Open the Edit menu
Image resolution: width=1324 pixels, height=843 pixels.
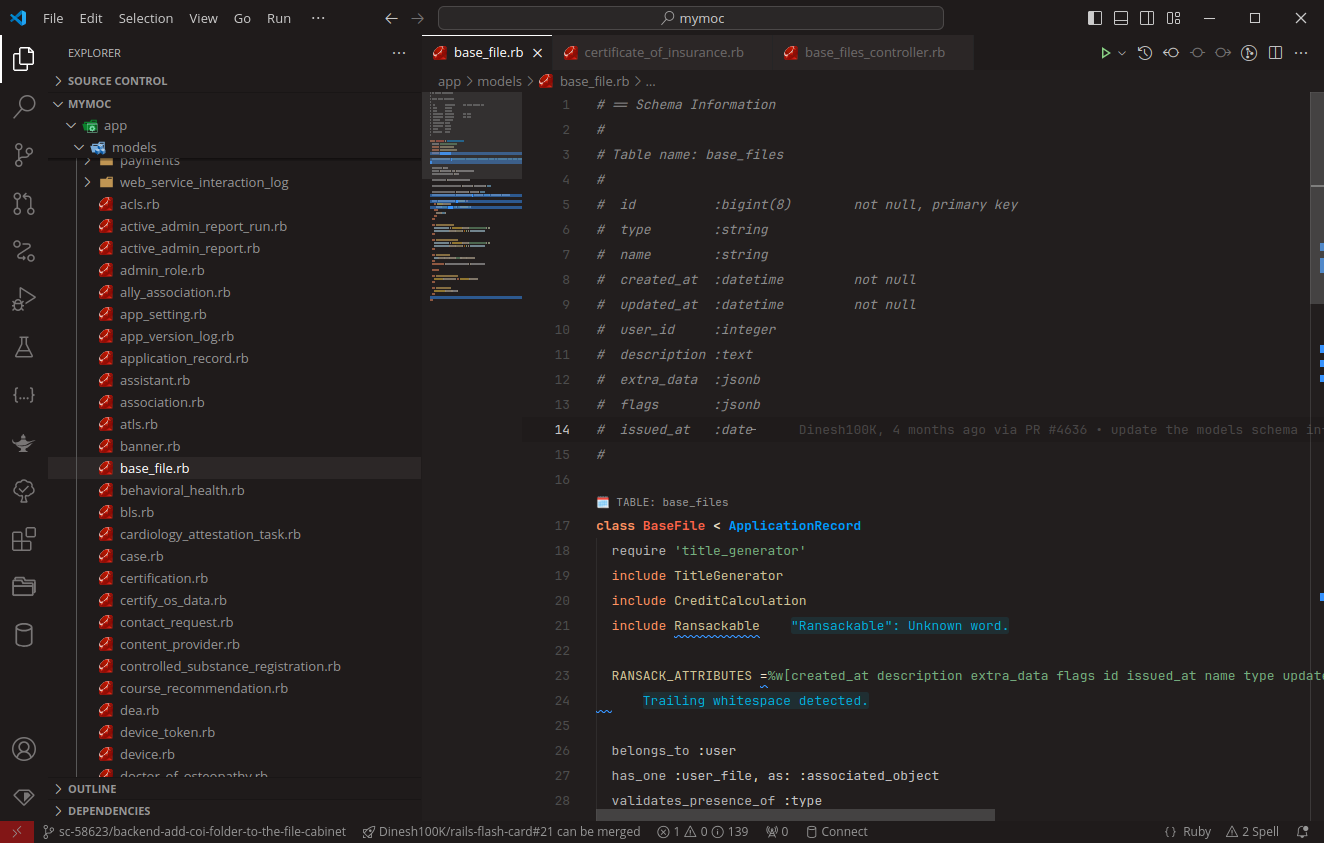click(91, 18)
